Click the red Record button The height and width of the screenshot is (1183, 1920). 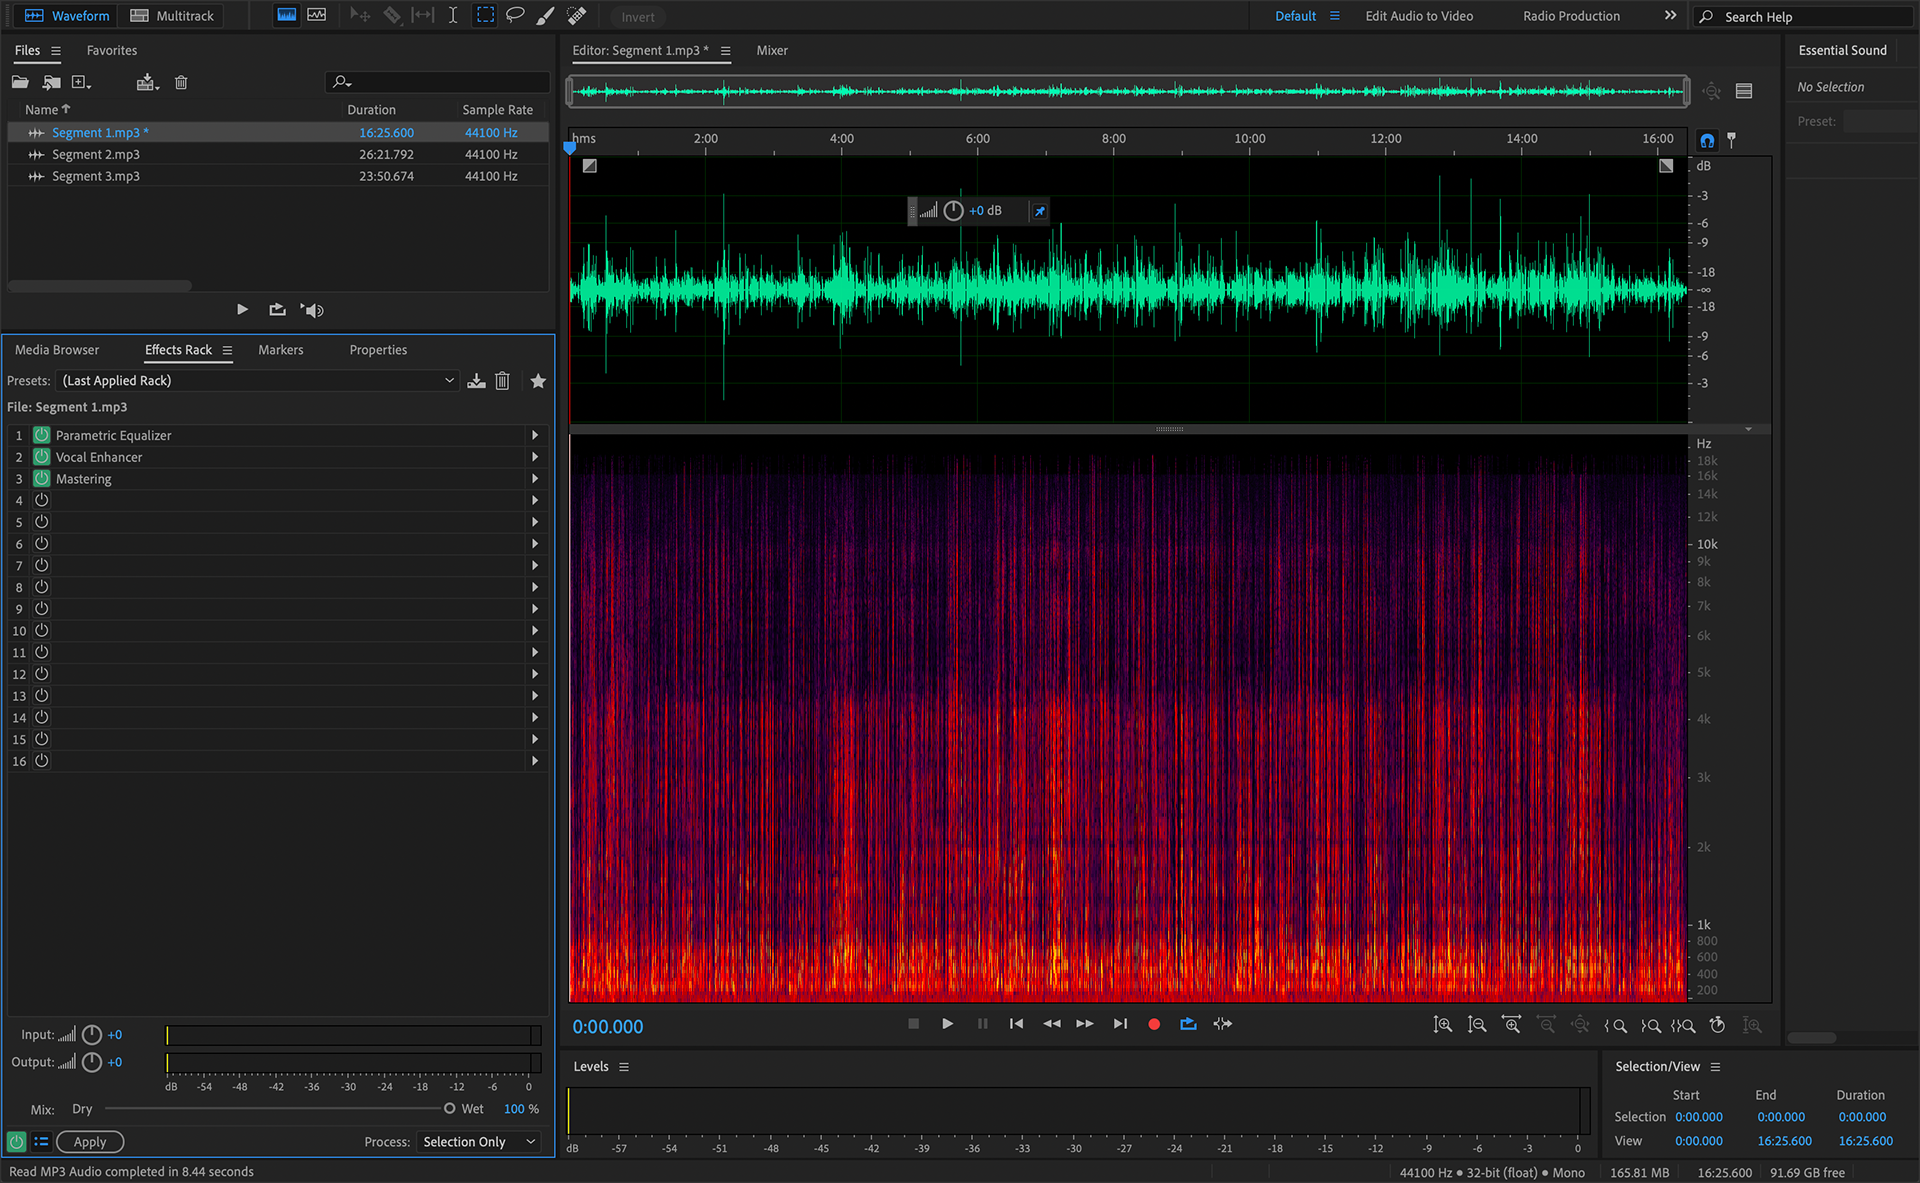pos(1154,1024)
